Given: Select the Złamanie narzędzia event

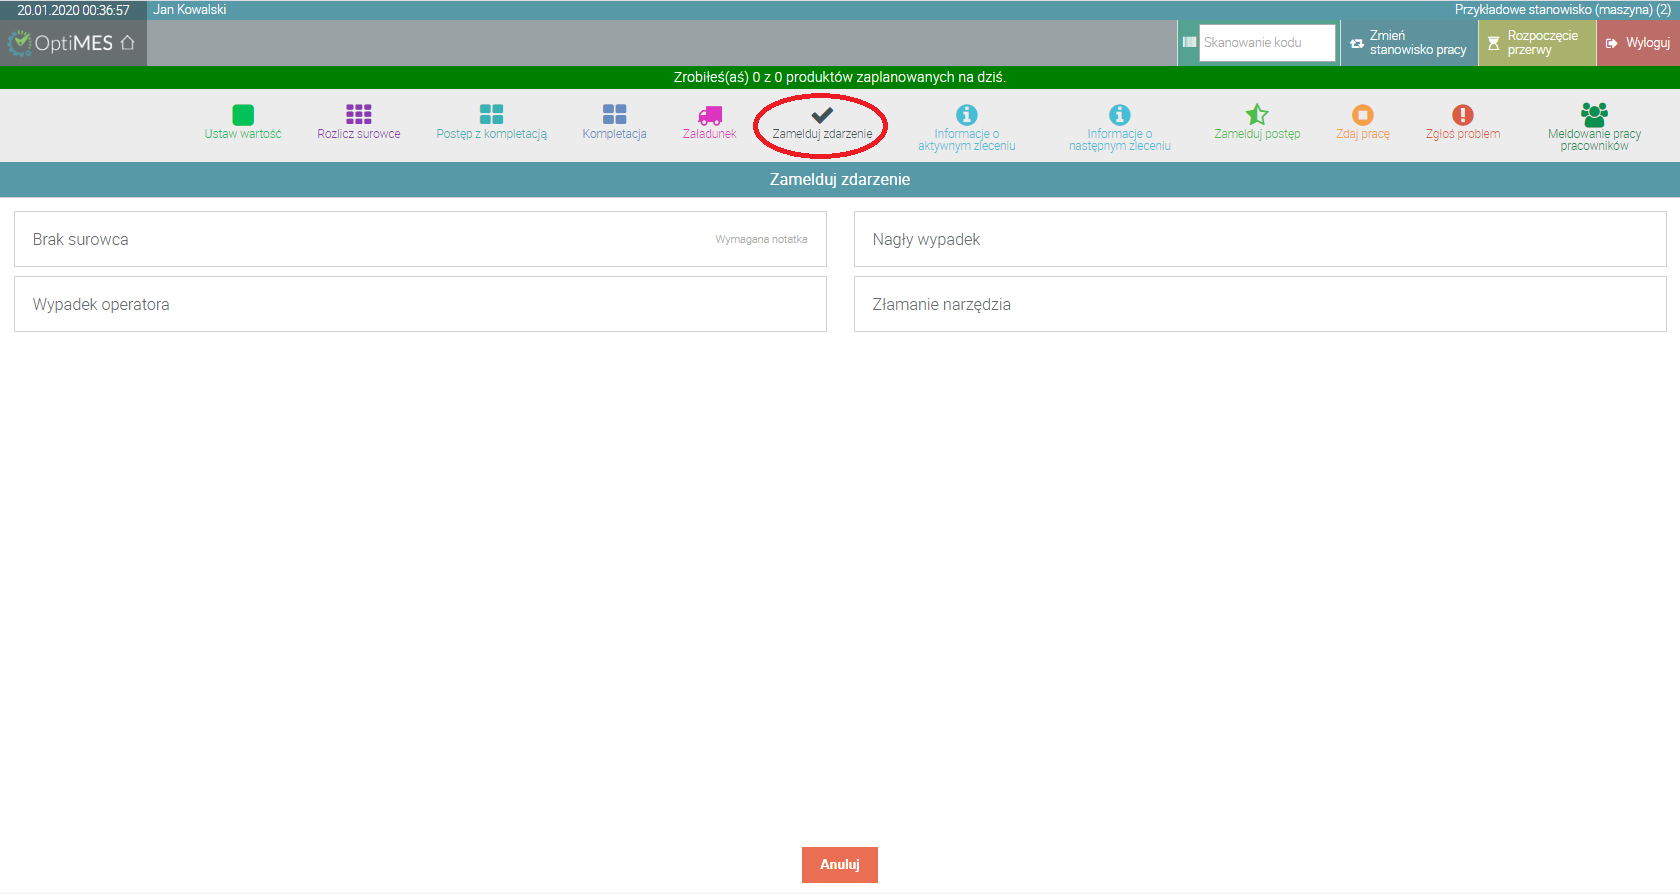Looking at the screenshot, I should 1260,304.
